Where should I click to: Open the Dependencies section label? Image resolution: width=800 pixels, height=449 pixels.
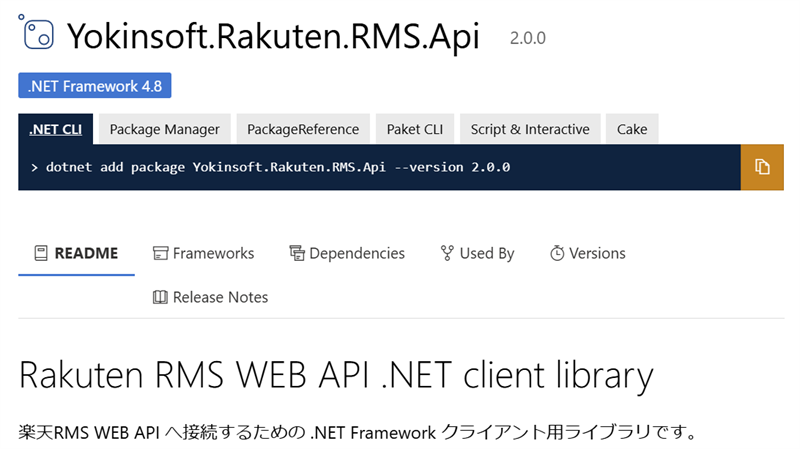pyautogui.click(x=357, y=253)
